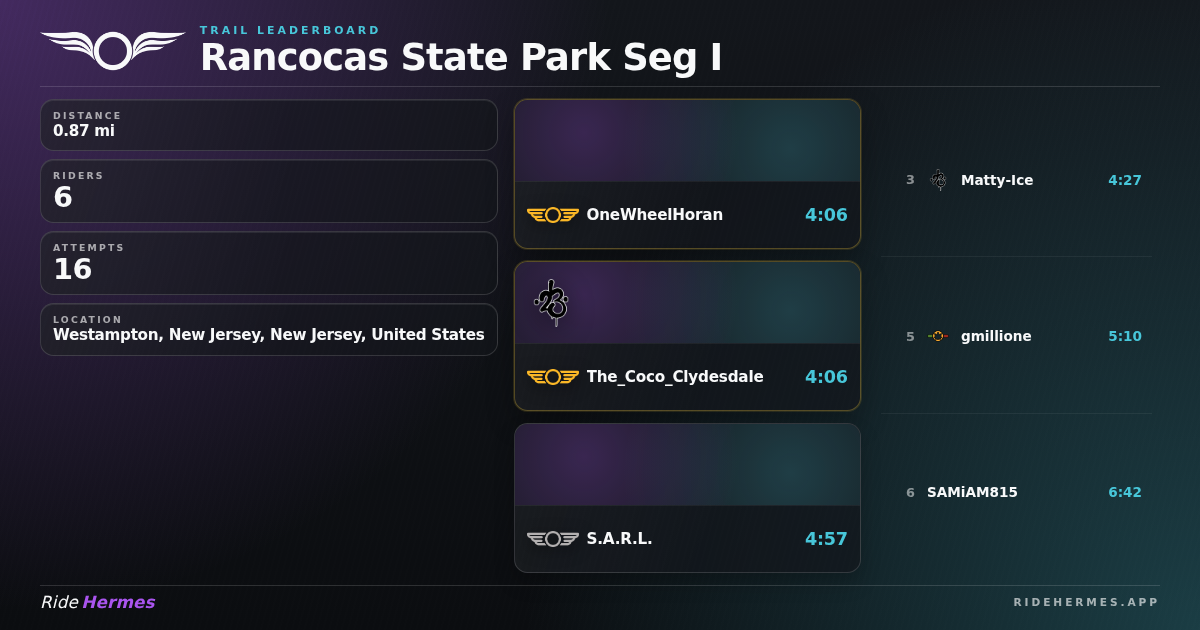Select the SAMiAM815 leaderboard entry
The image size is (1200, 630).
[1016, 492]
